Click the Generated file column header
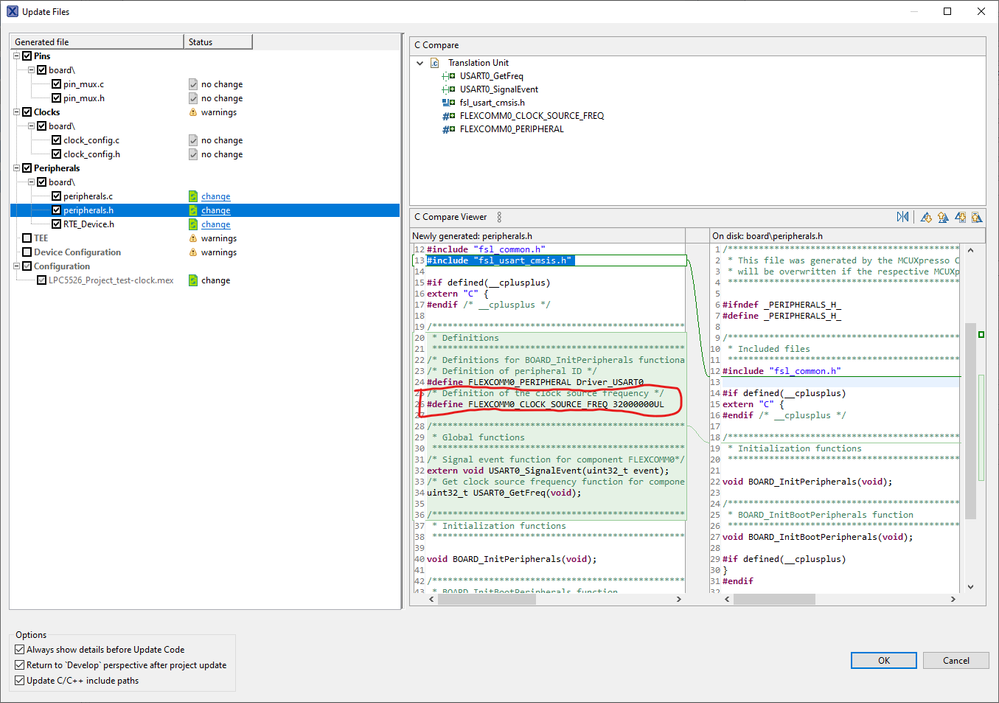Viewport: 999px width, 703px height. coord(97,42)
